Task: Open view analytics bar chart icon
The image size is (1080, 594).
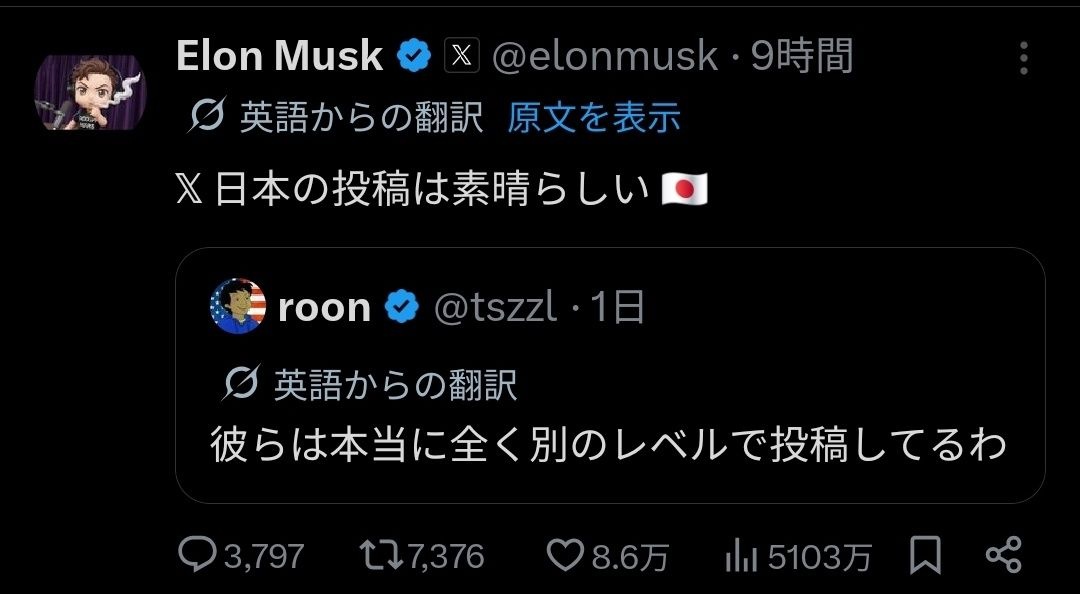Action: (x=739, y=555)
